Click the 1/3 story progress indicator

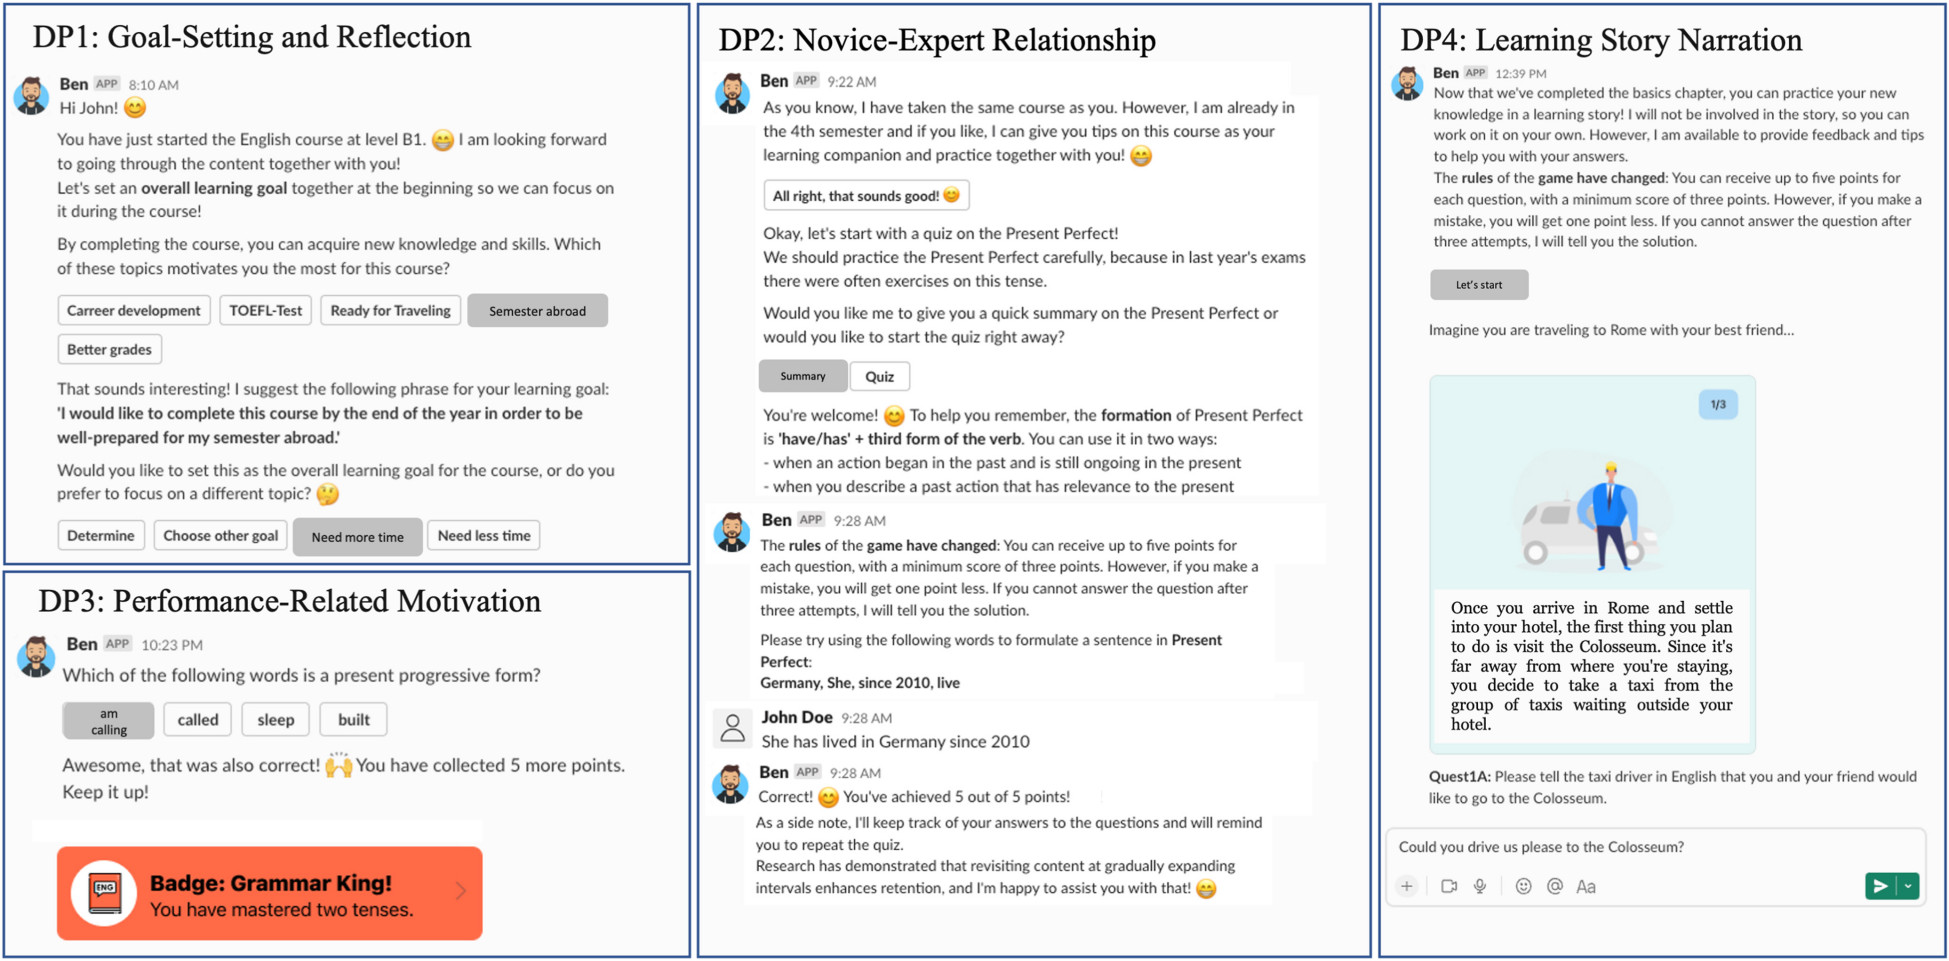coord(1719,404)
